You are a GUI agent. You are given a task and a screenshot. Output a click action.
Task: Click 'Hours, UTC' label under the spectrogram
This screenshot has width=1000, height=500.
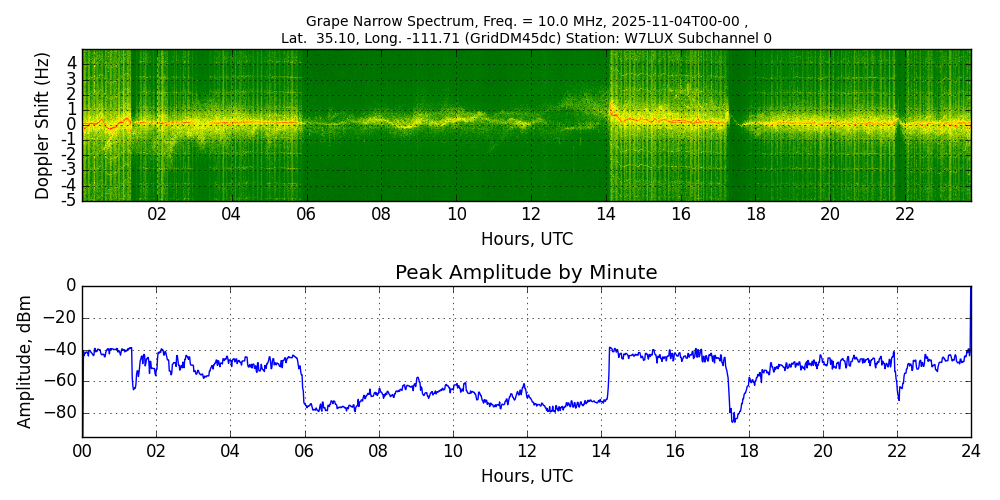coord(526,240)
